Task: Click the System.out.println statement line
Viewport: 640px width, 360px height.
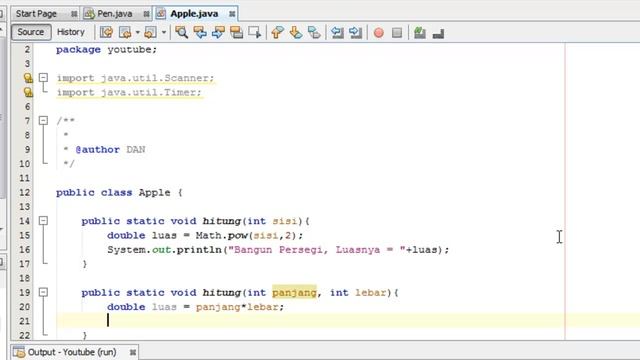Action: 278,249
